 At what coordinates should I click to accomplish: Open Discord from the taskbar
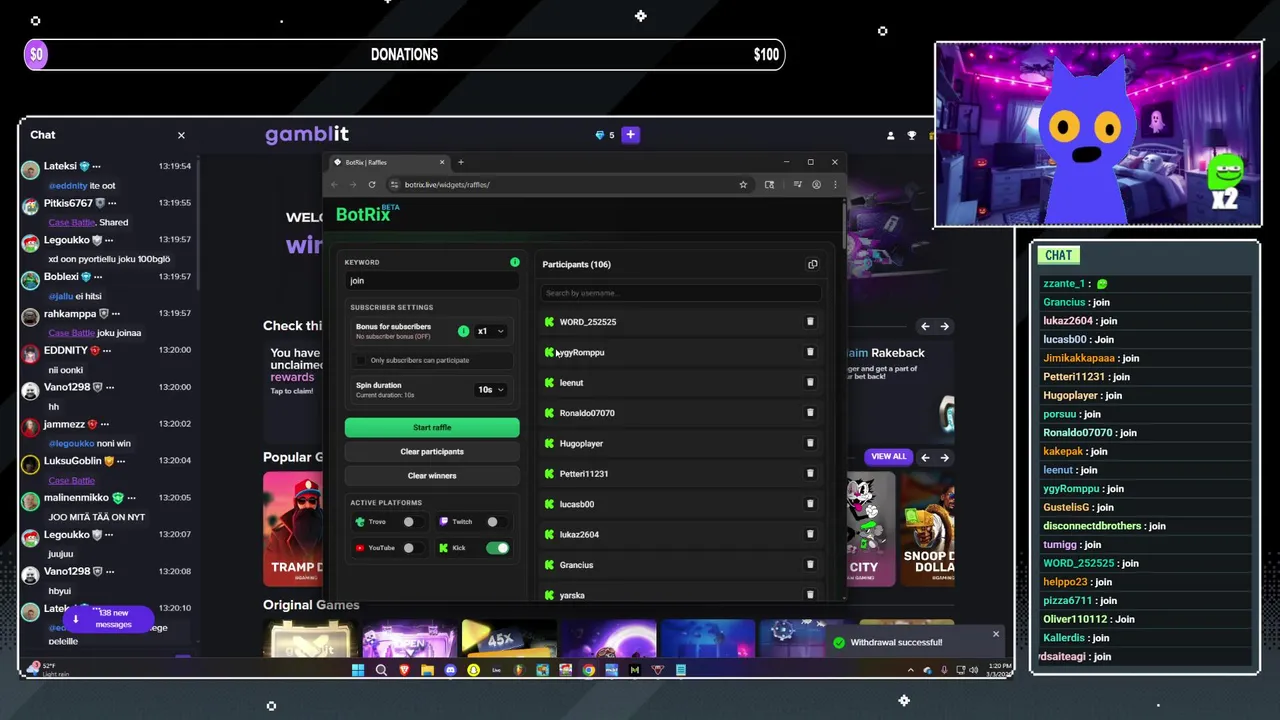coord(450,670)
